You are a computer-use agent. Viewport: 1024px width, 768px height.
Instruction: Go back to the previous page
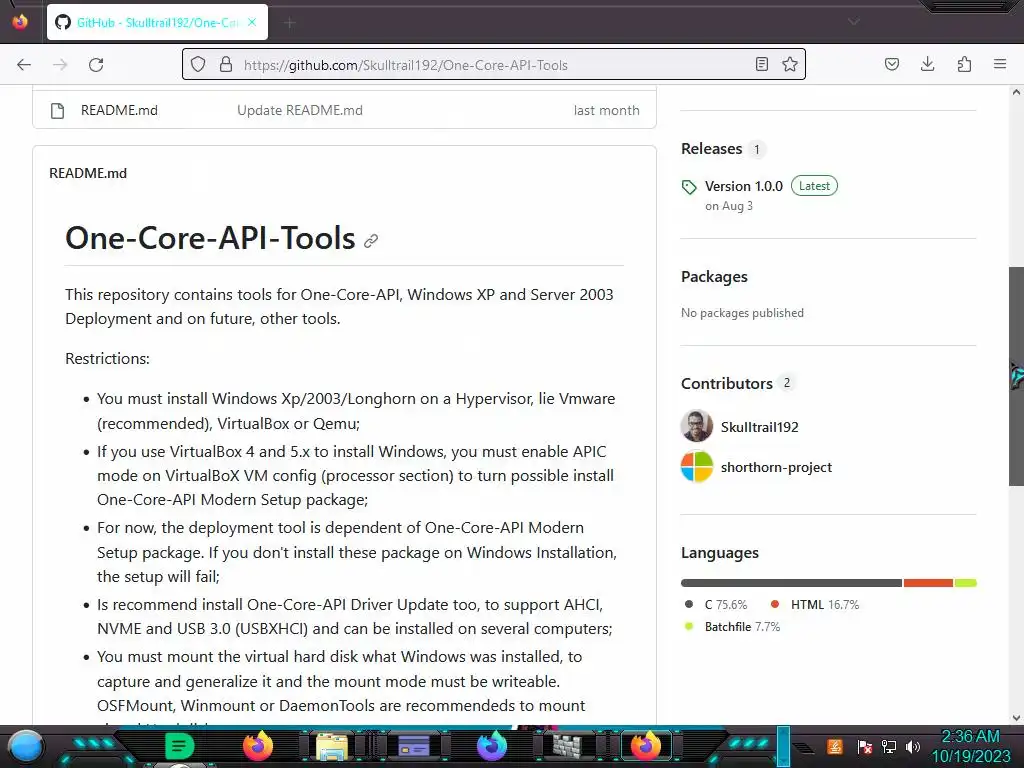click(x=24, y=65)
